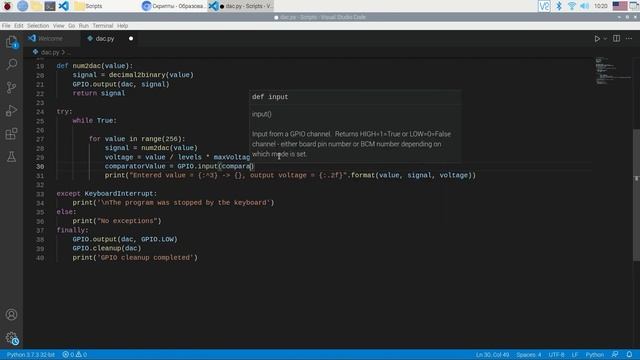Select the dac.py editor tab
The height and width of the screenshot is (360, 640).
pyautogui.click(x=104, y=38)
